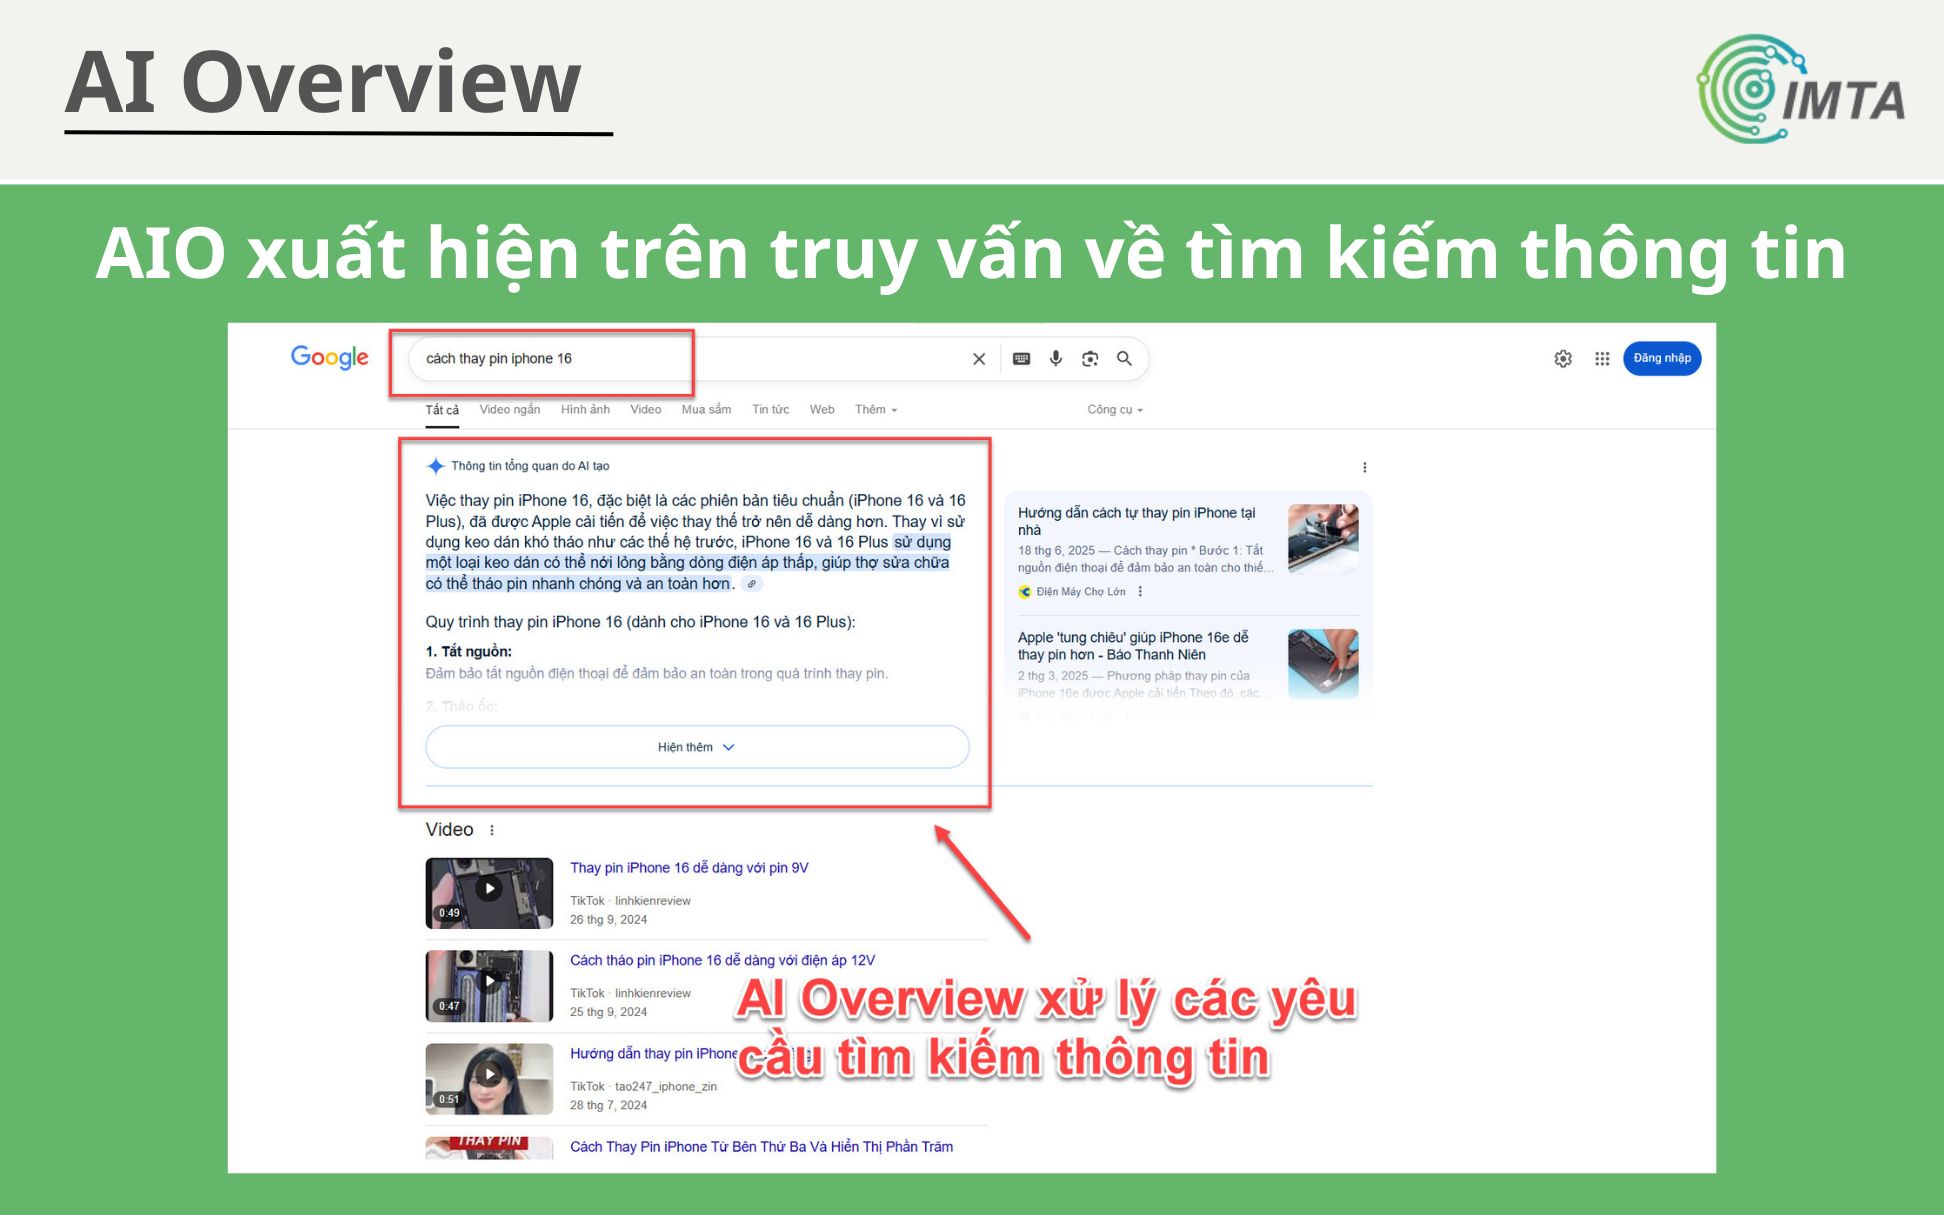Click the '1. Tắt nguồn:' step heading
Screen dimensions: 1944x1215
tap(469, 651)
